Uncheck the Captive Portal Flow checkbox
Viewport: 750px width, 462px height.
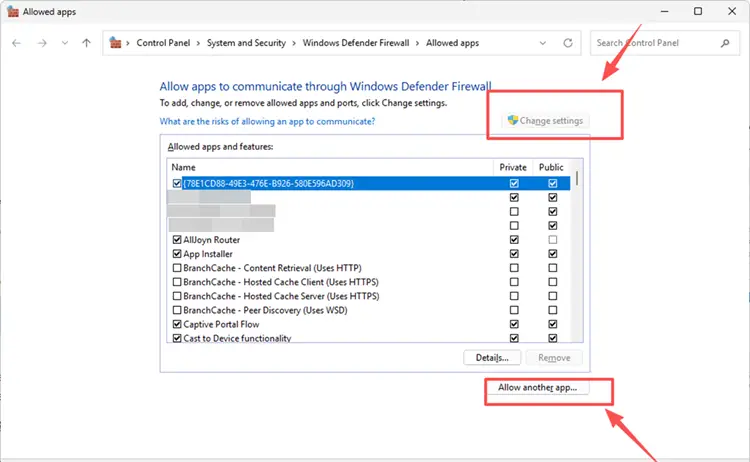click(177, 324)
